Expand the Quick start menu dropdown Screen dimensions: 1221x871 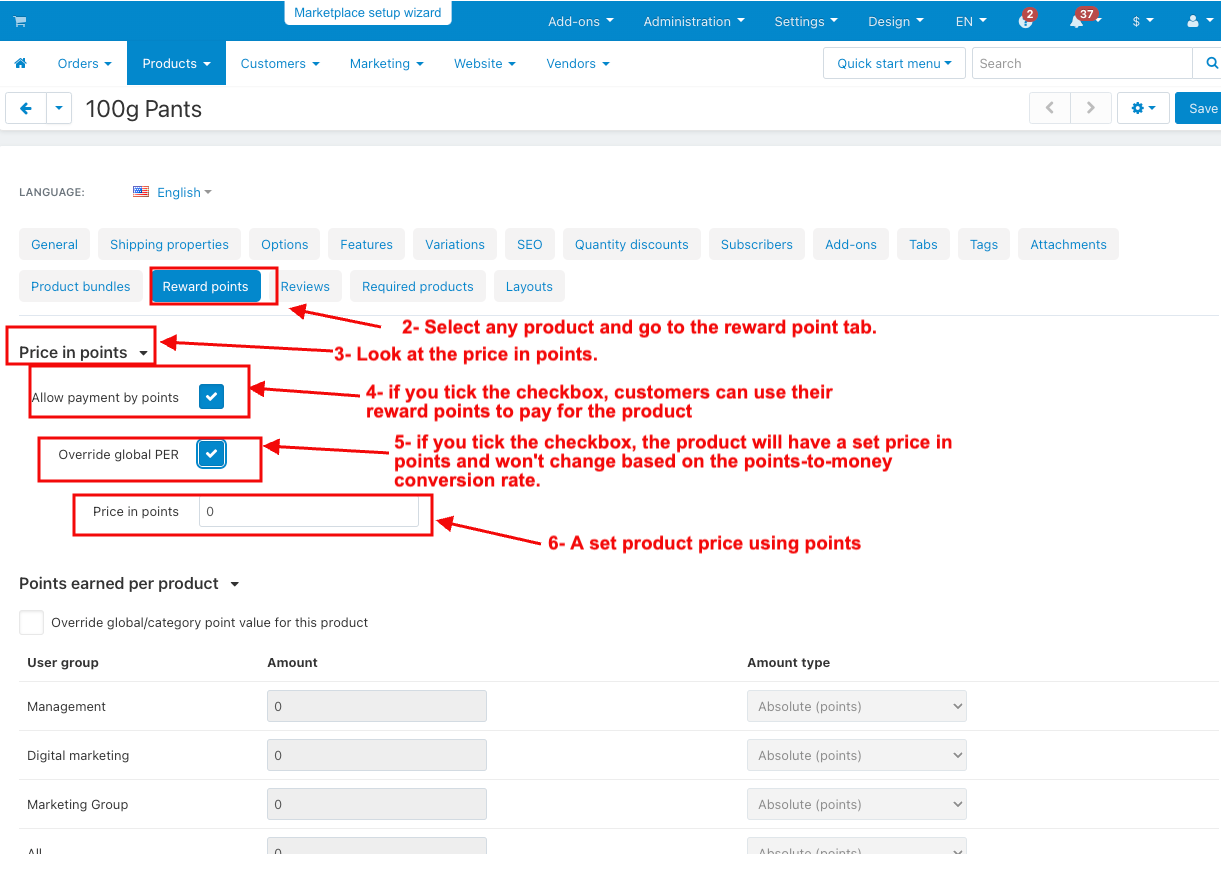894,63
